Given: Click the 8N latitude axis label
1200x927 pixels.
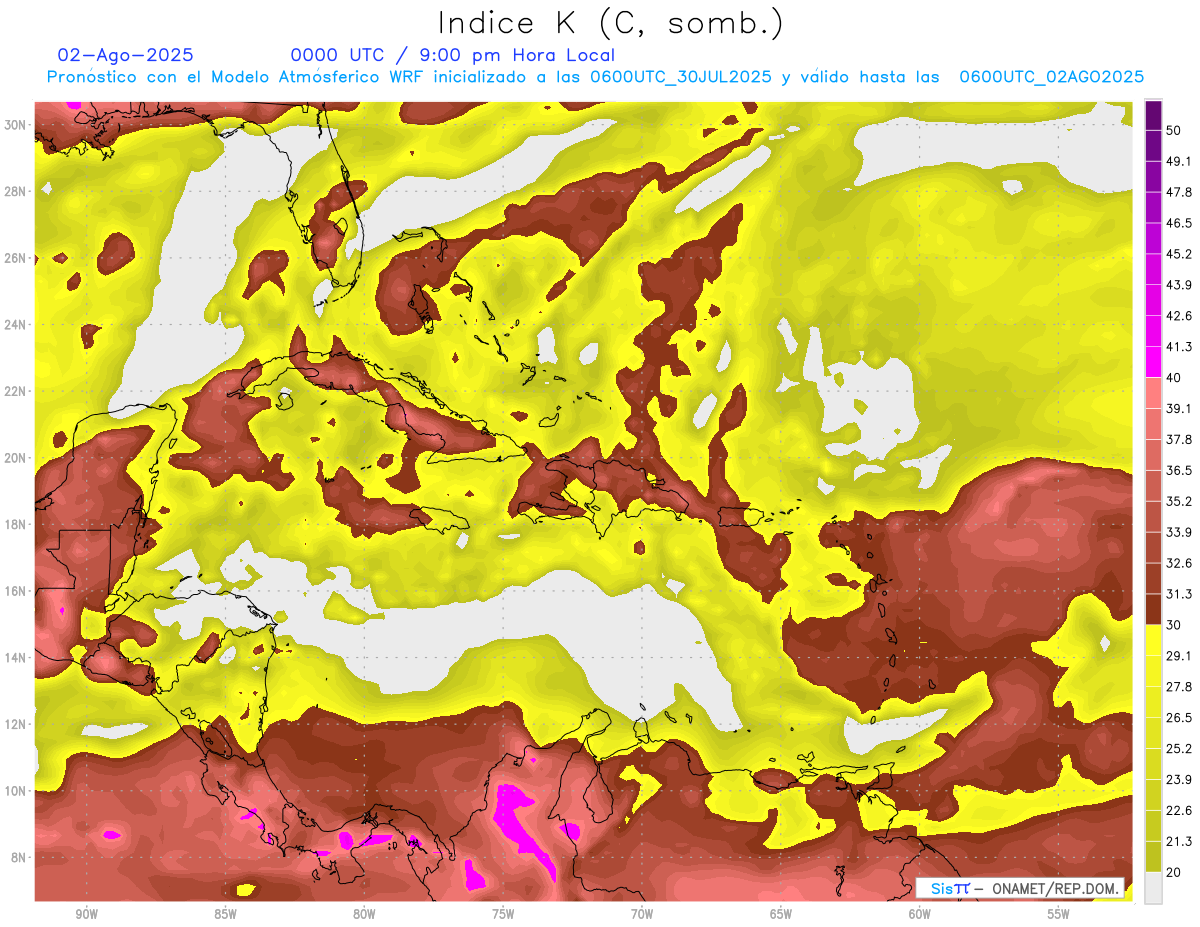Looking at the screenshot, I should [19, 857].
